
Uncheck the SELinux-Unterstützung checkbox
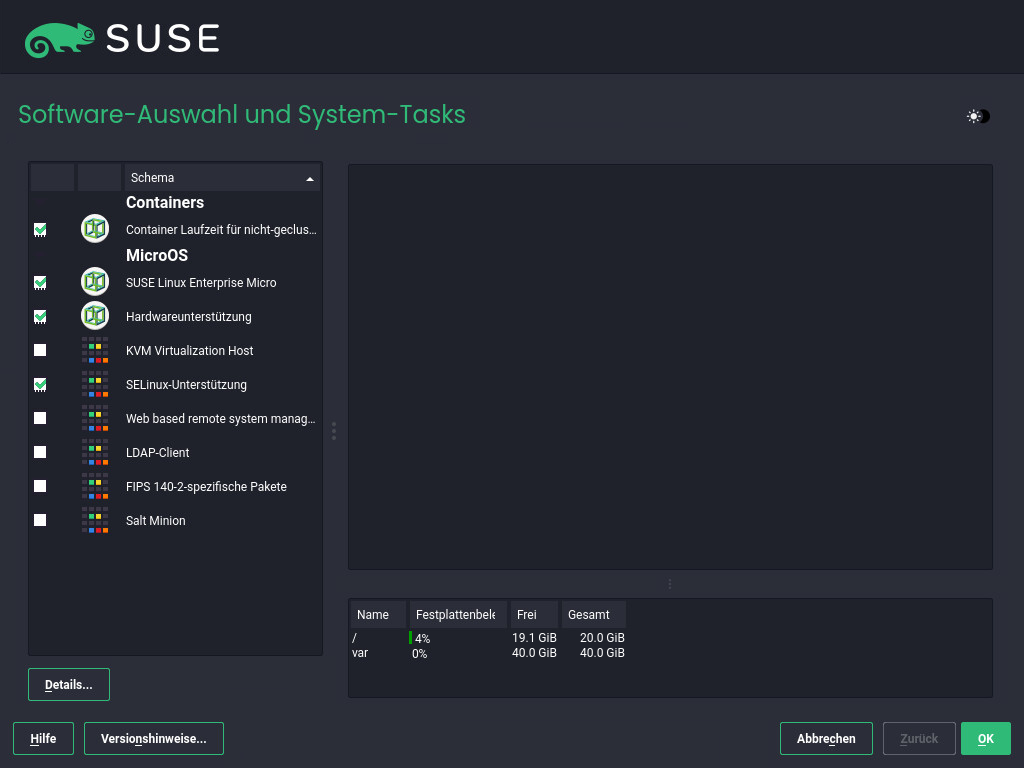(40, 385)
